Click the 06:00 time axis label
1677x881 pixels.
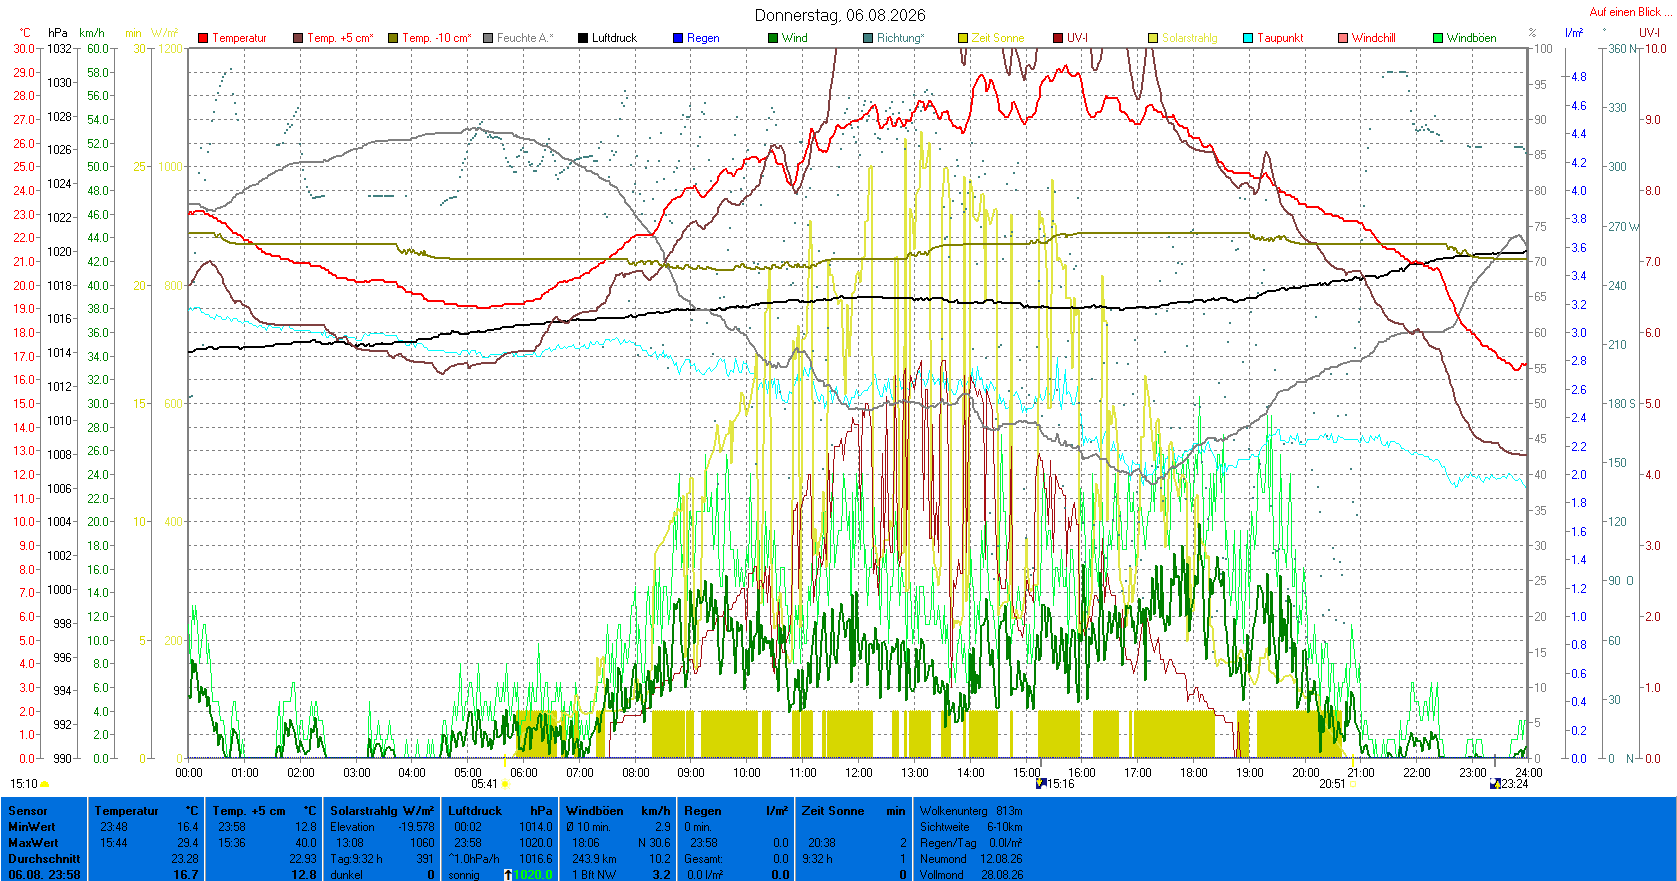524,772
